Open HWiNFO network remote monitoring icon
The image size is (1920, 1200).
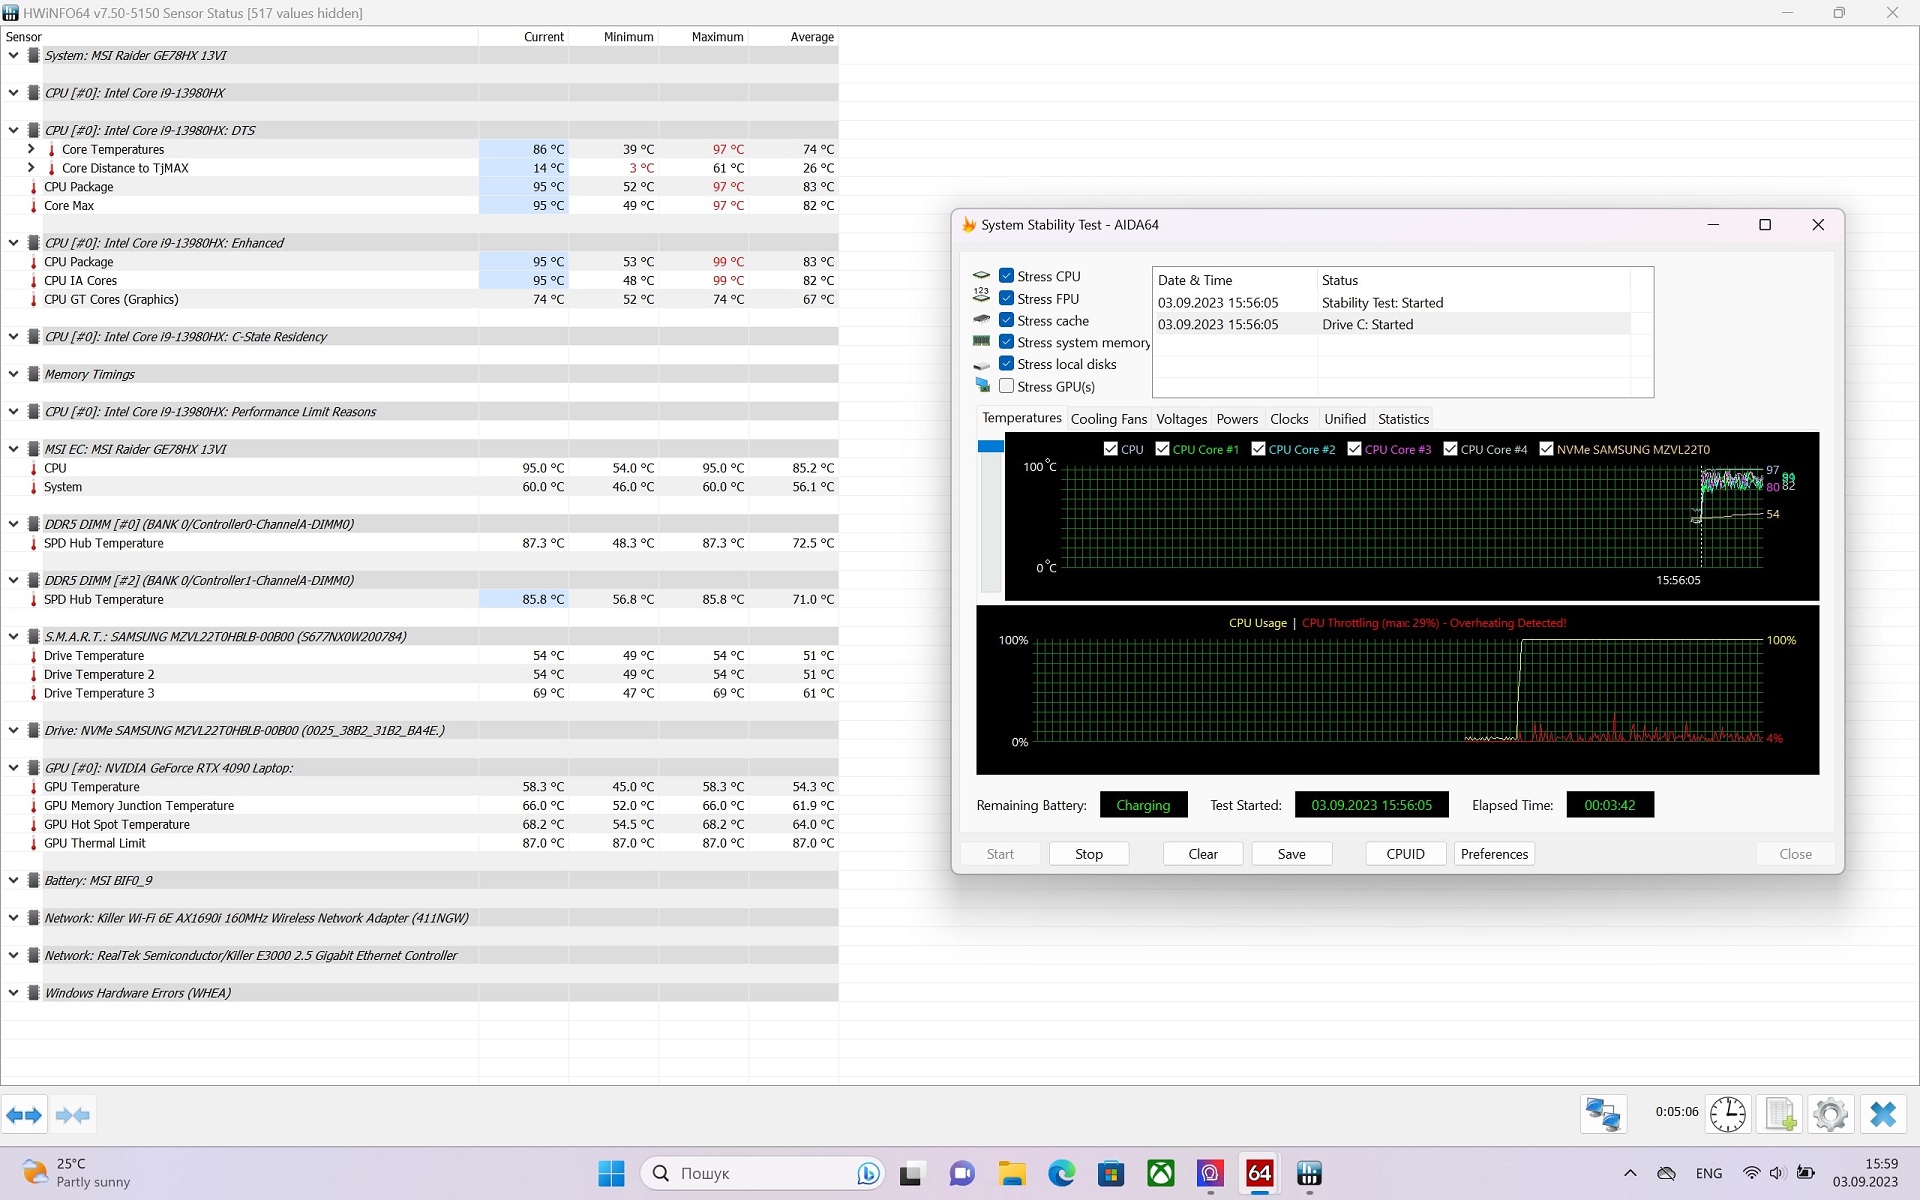(x=1603, y=1114)
